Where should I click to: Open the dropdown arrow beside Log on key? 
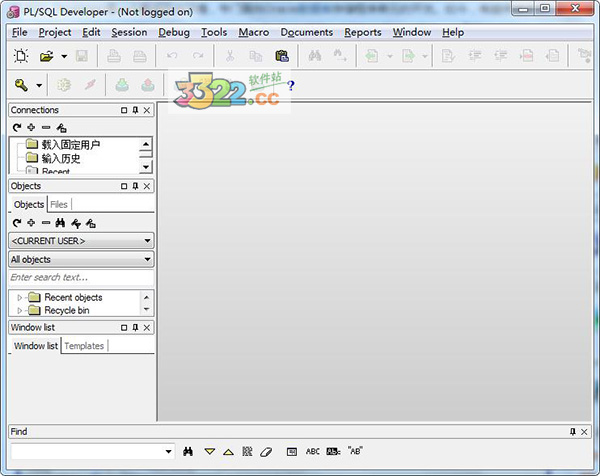coord(39,85)
